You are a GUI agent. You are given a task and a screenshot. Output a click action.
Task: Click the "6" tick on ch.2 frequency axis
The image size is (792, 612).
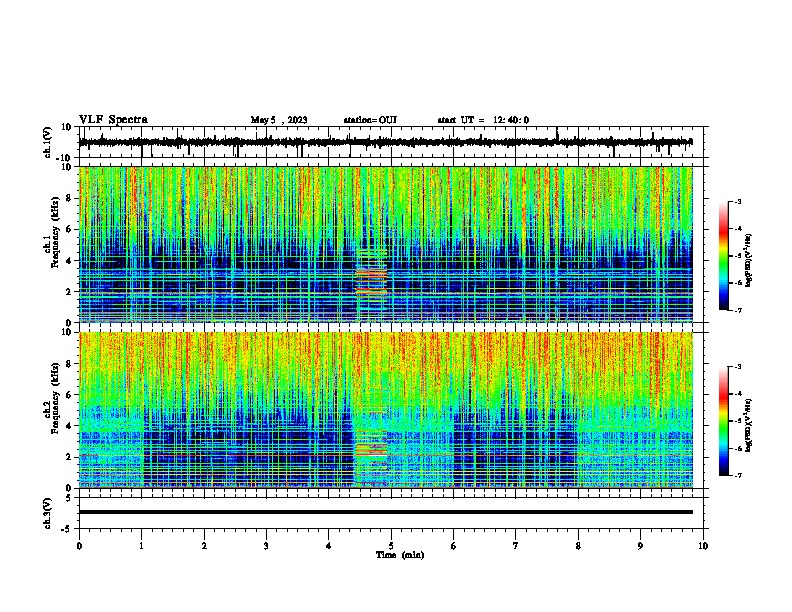click(70, 394)
